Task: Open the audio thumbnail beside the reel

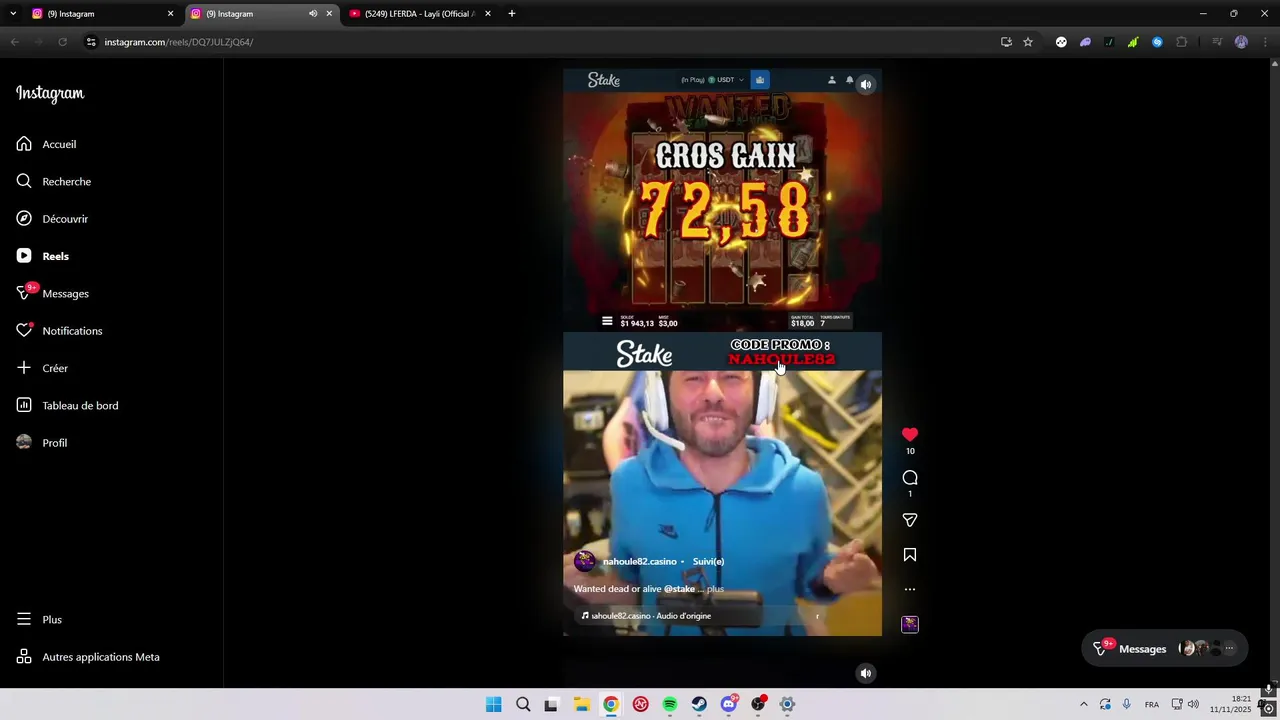Action: pos(910,624)
